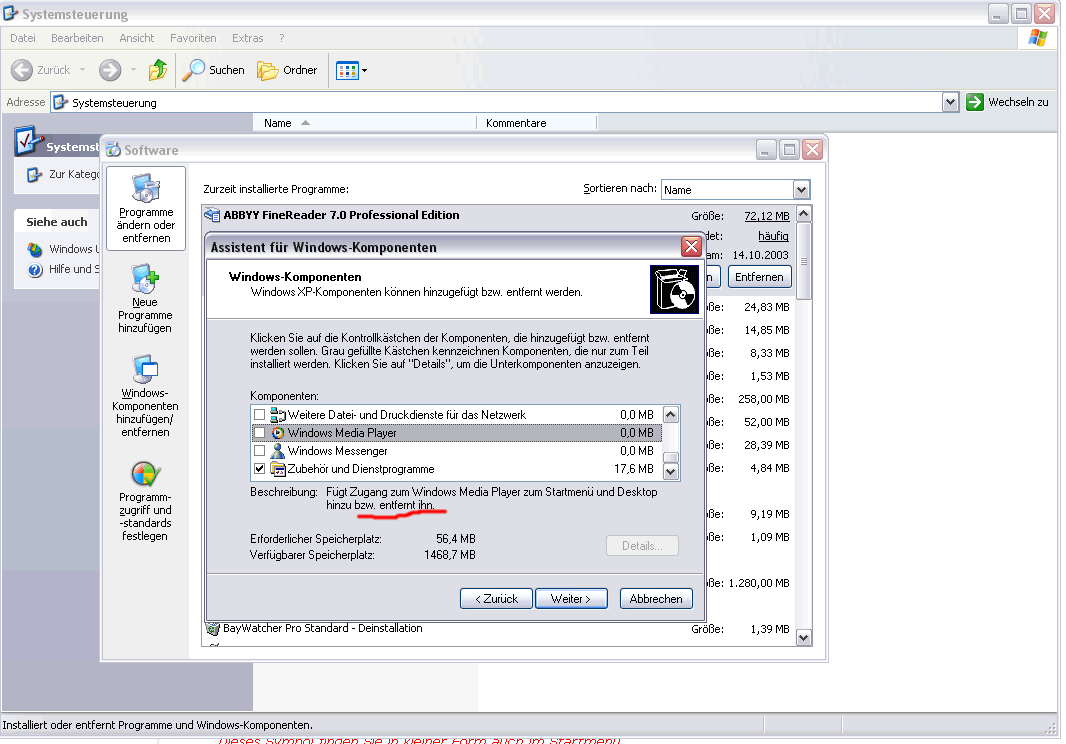1066x744 pixels.
Task: Expand the Adresse bar dropdown arrow
Action: click(x=950, y=102)
